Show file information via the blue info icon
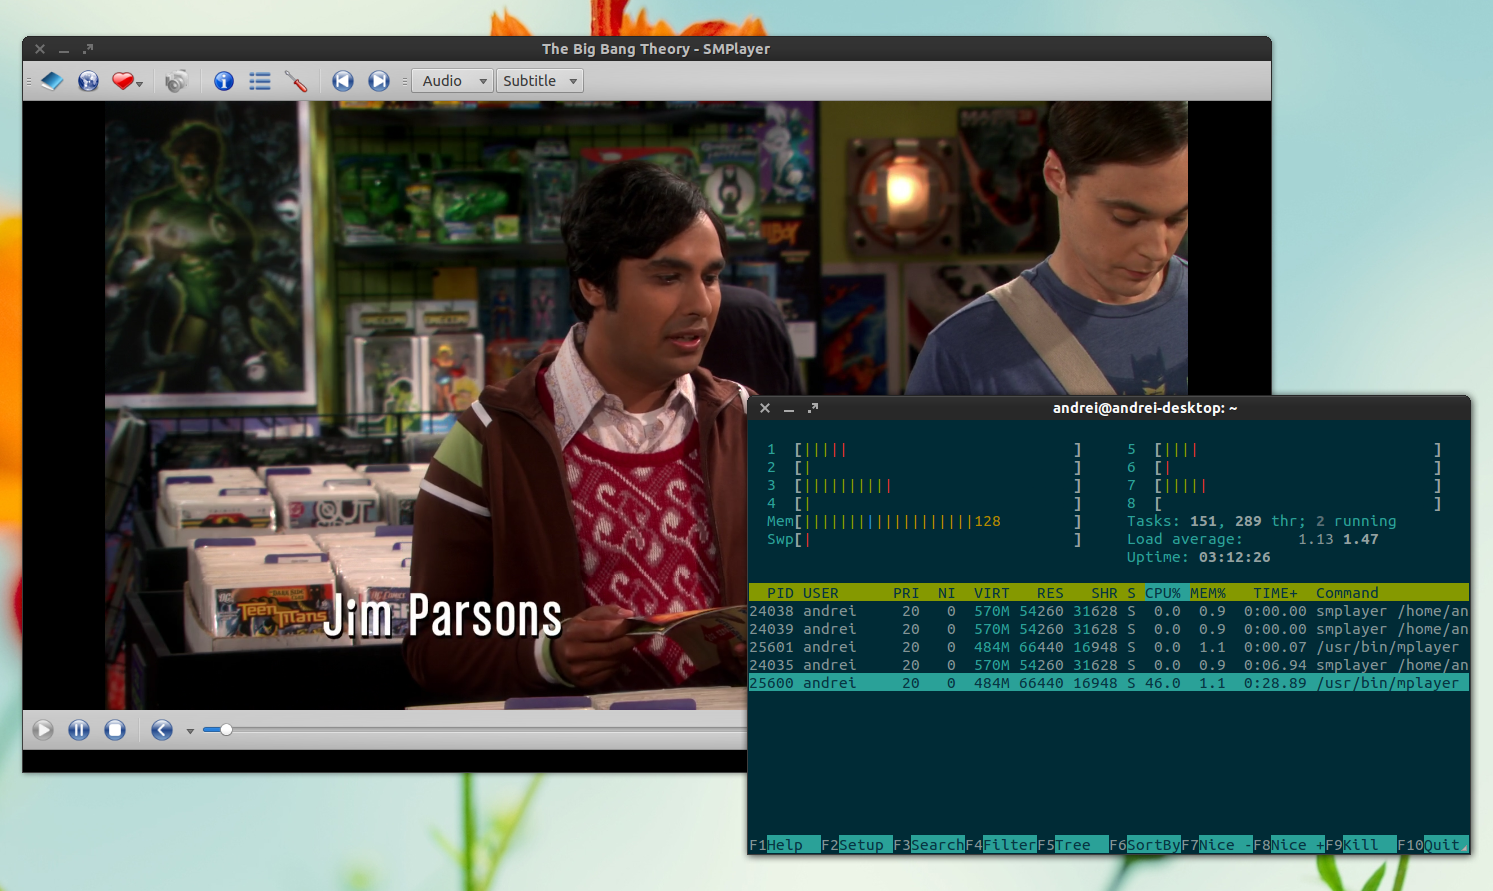The image size is (1493, 891). pos(224,81)
